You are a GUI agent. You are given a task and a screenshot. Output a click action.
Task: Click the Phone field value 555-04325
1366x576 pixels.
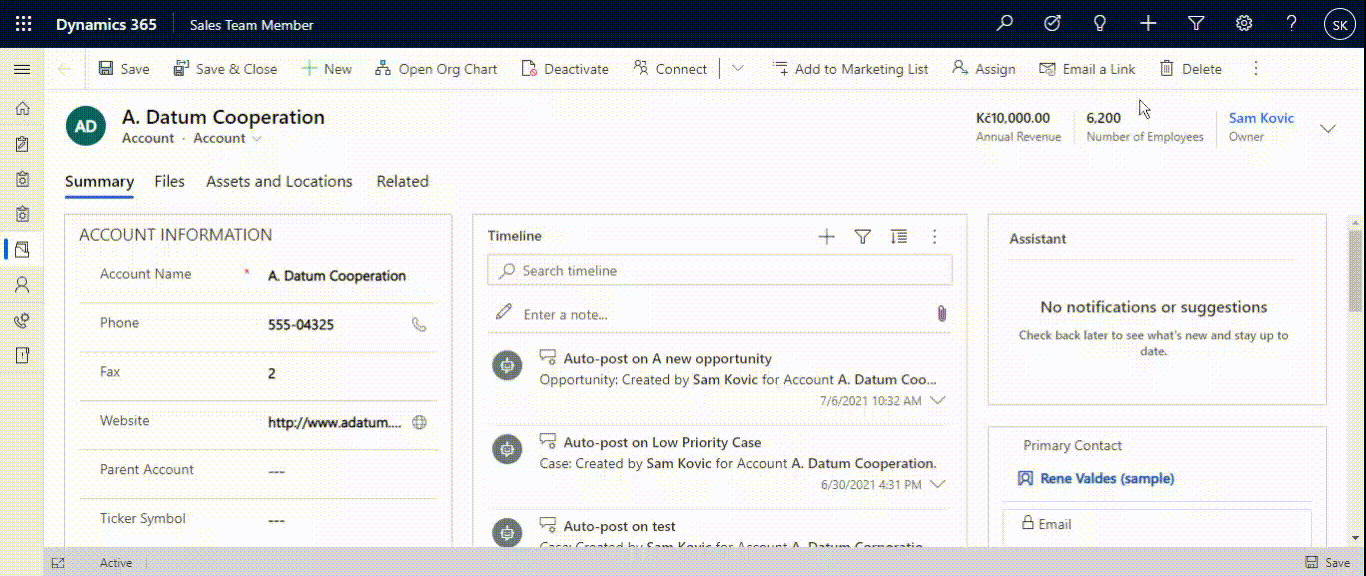[301, 325]
